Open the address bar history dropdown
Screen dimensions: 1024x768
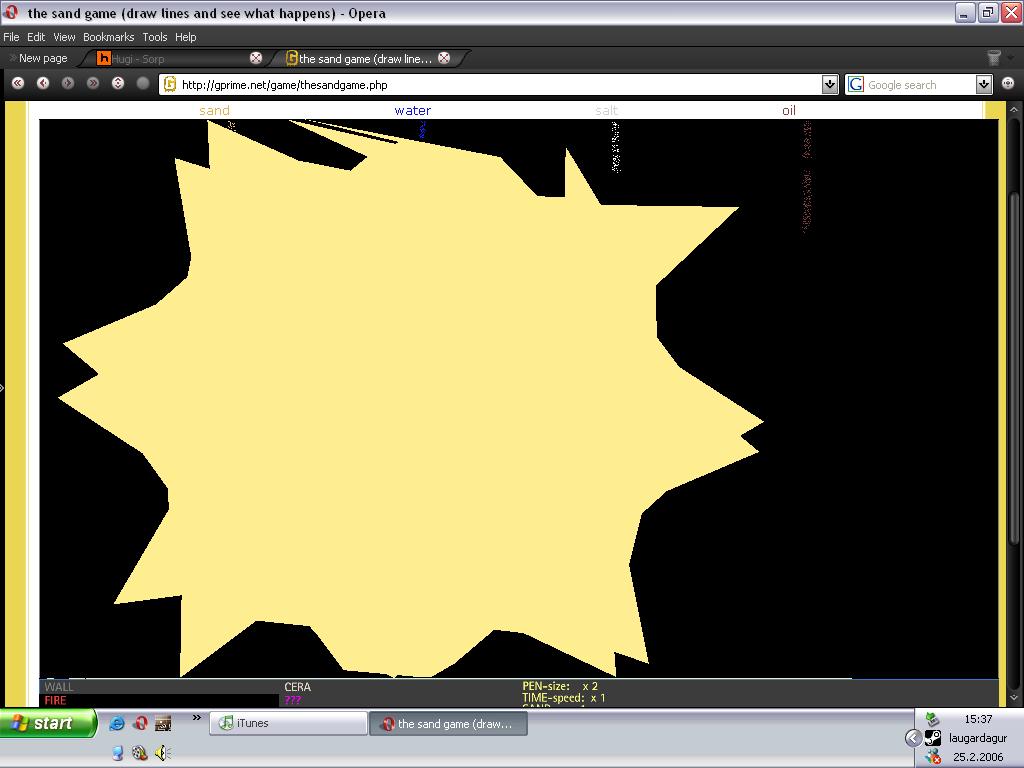point(830,84)
